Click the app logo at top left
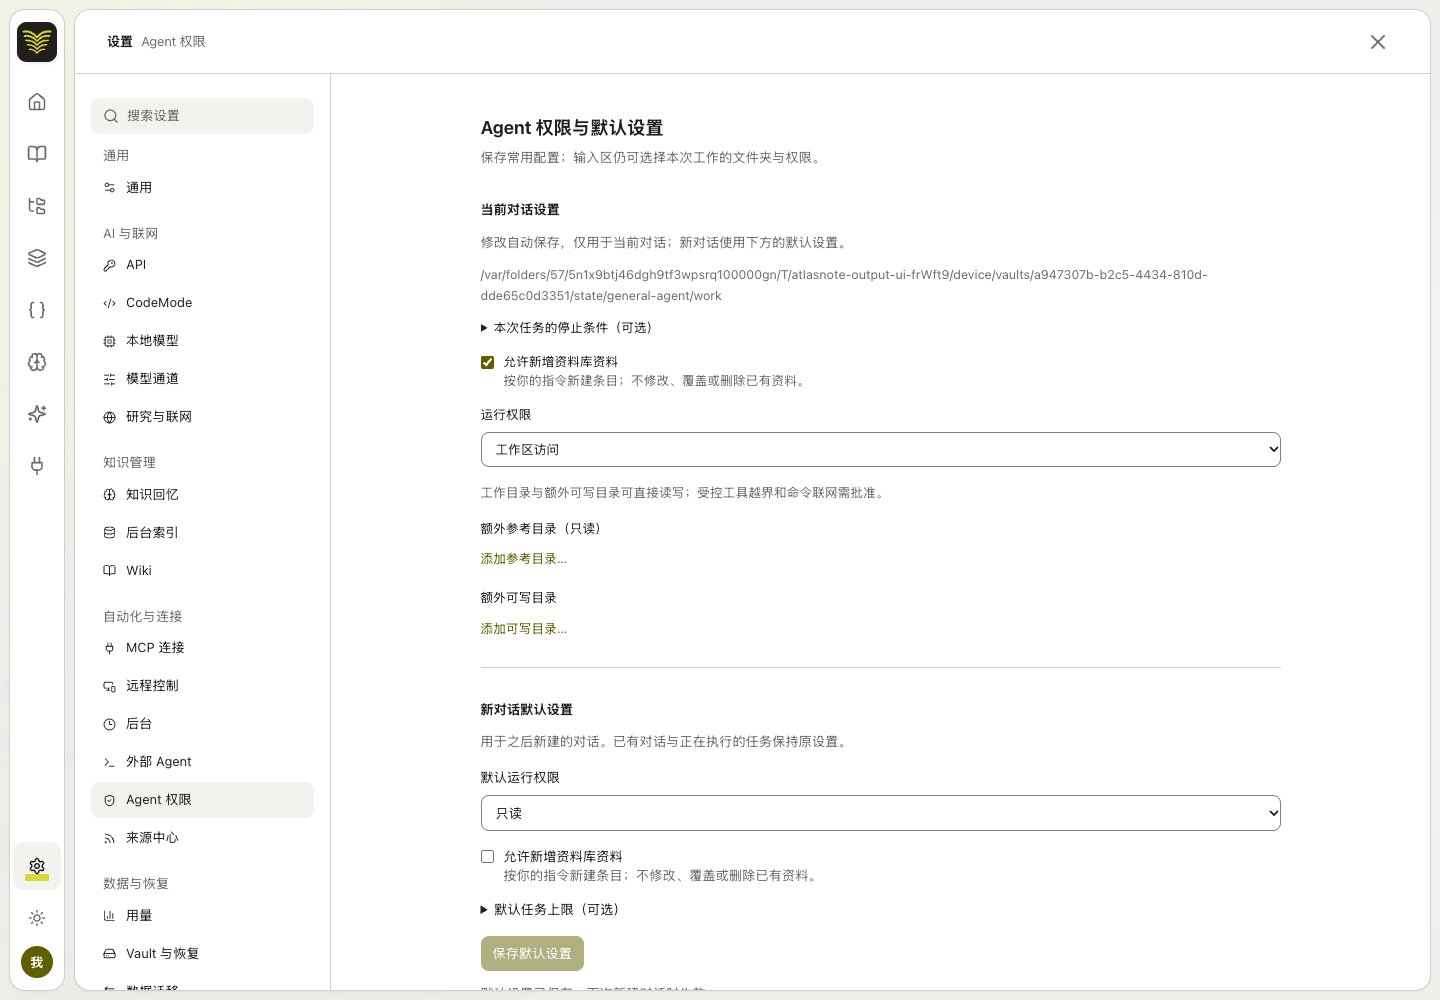The image size is (1440, 1000). (x=37, y=42)
